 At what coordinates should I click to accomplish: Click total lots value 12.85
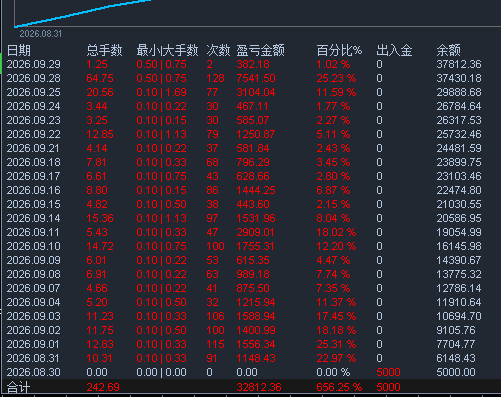point(100,134)
